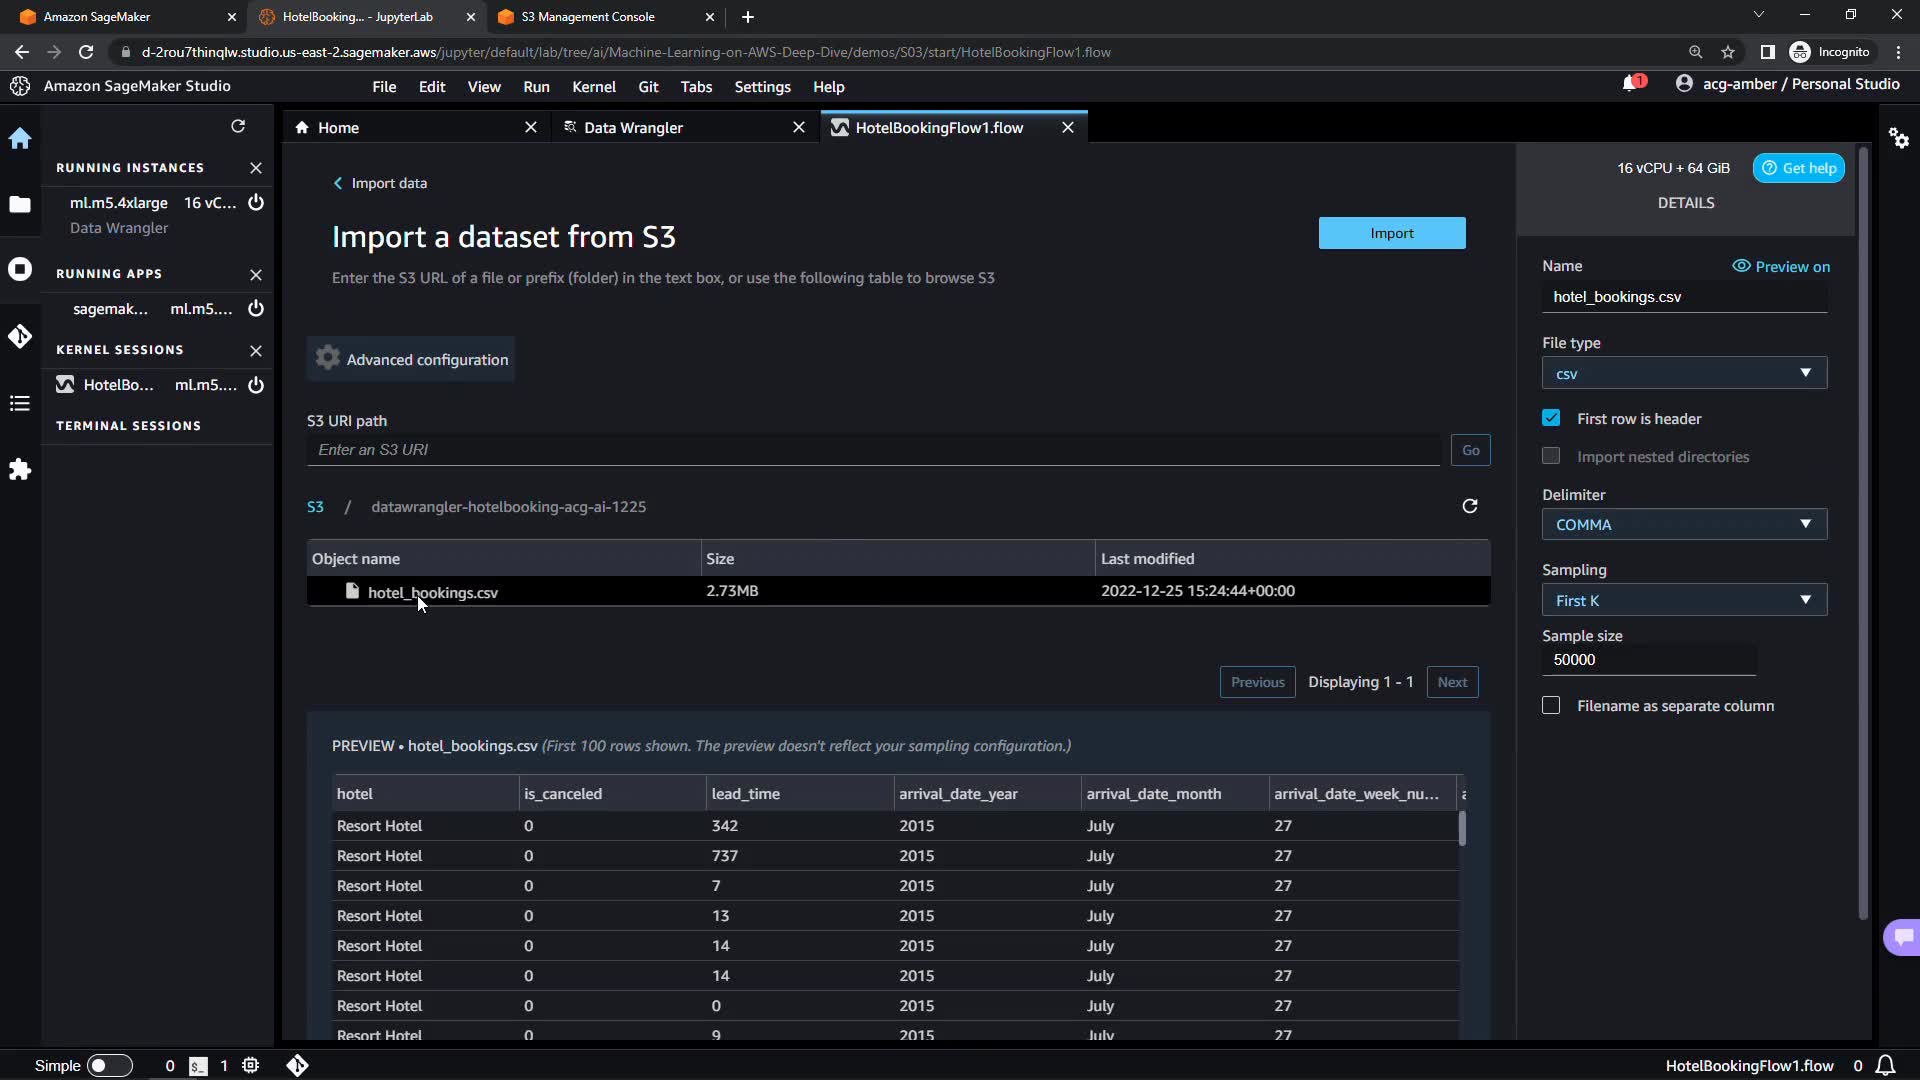
Task: Click the blue Import button
Action: 1391,234
